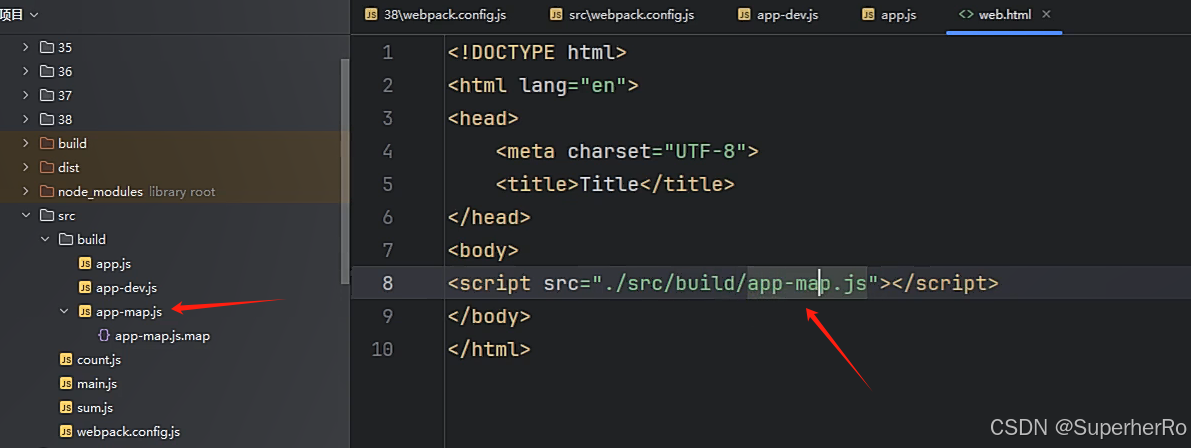Open app.js in the project tree

coord(115,263)
